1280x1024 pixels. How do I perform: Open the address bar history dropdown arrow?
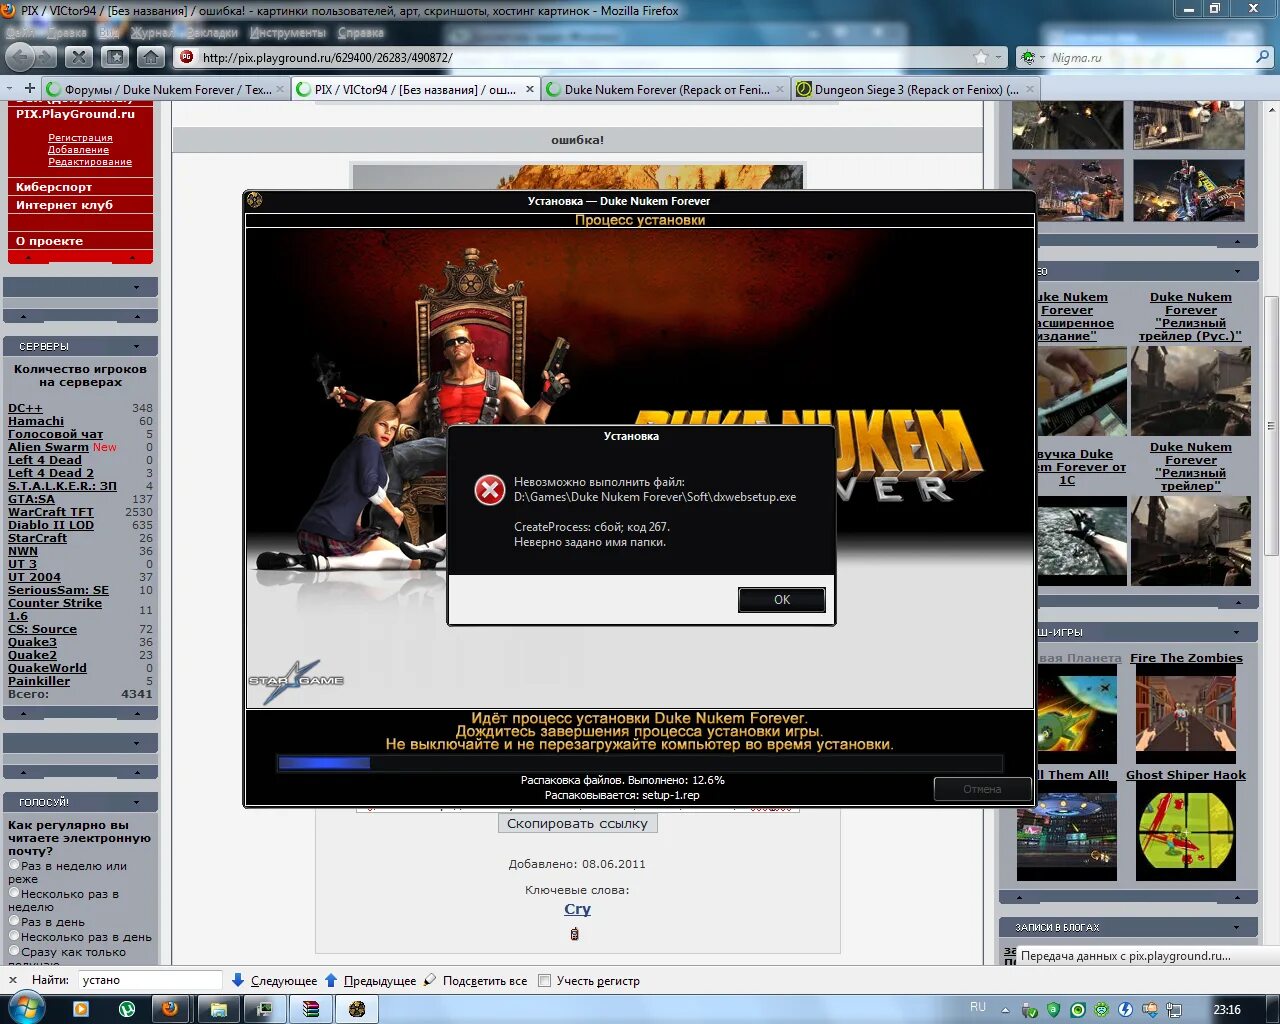click(998, 57)
